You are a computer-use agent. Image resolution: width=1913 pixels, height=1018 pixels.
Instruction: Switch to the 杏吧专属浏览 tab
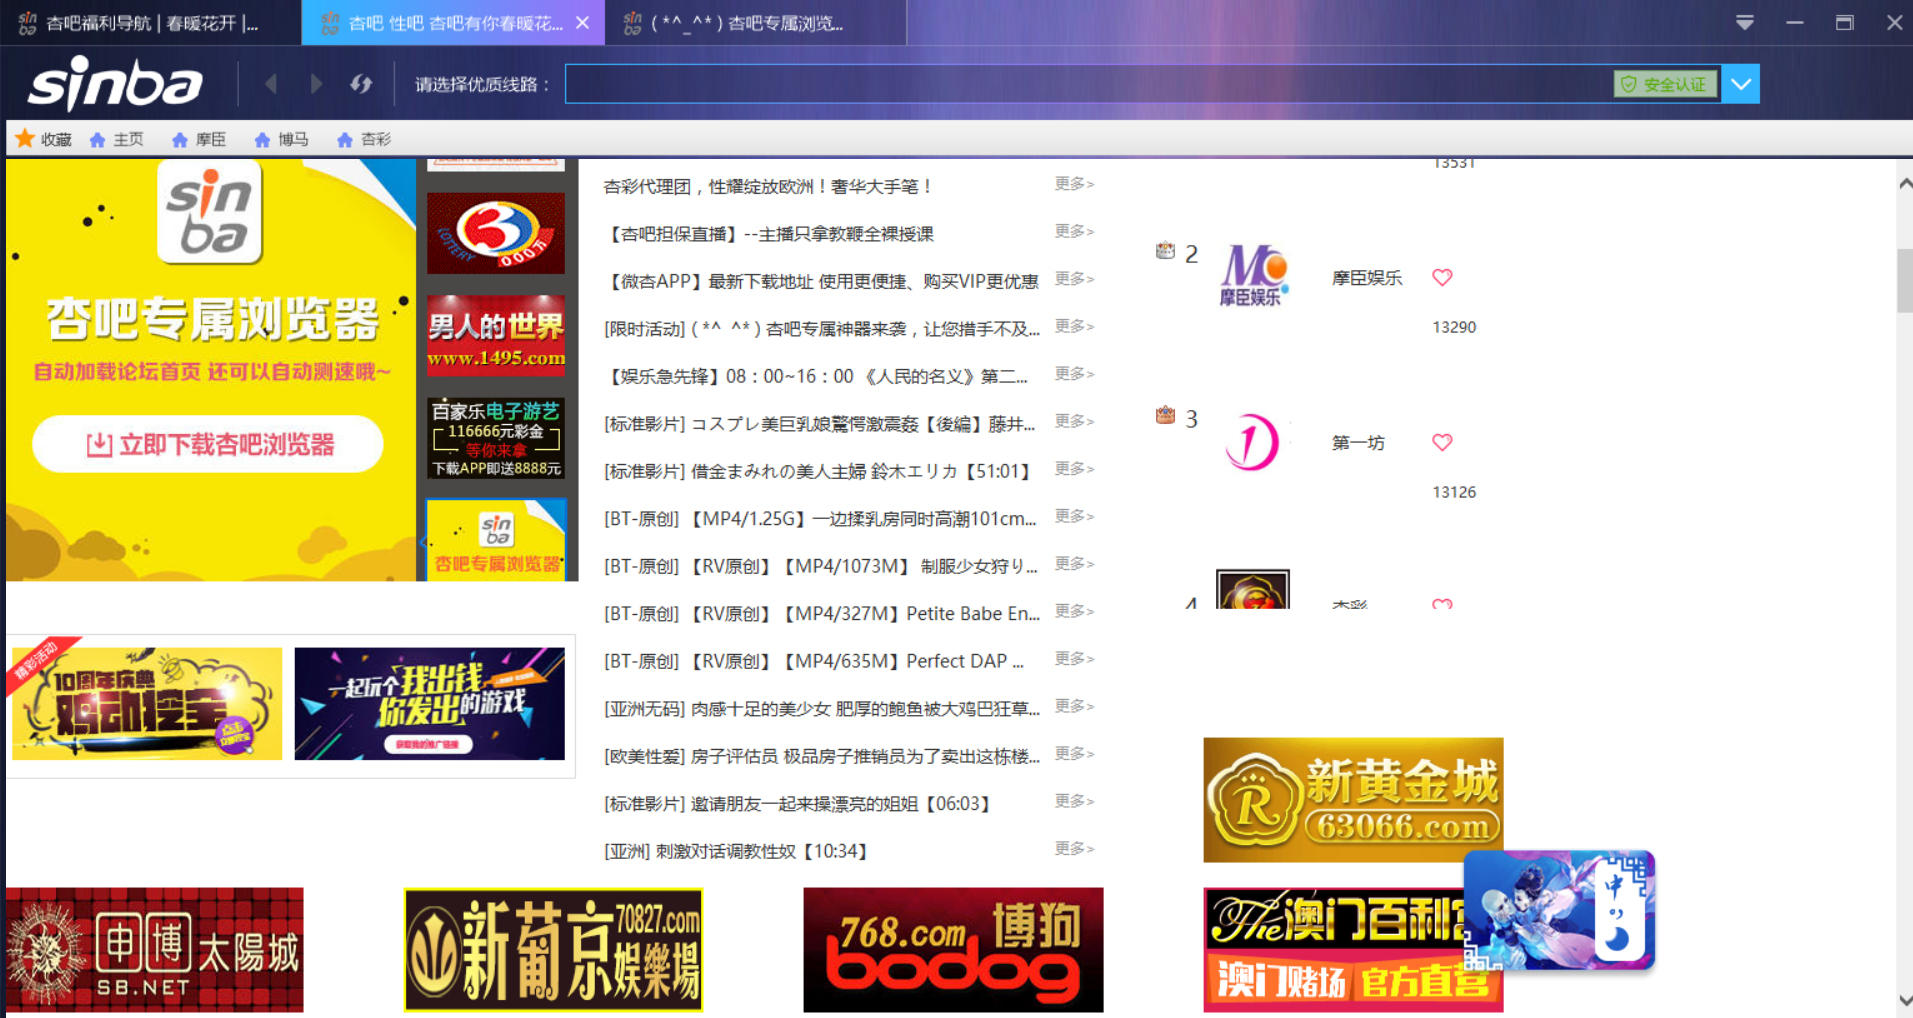(755, 22)
